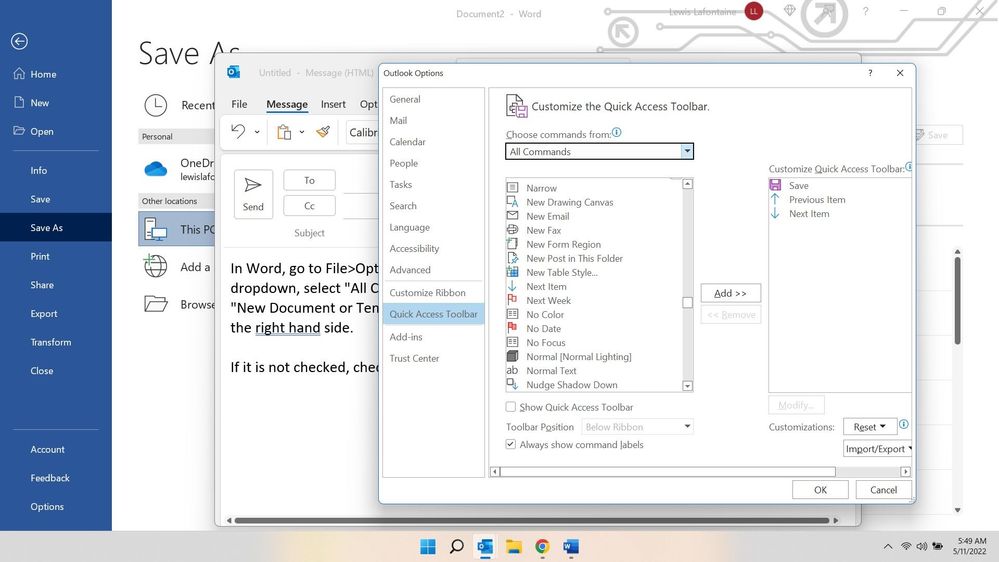Select New Drawing Canvas in command list
999x562 pixels.
570,202
